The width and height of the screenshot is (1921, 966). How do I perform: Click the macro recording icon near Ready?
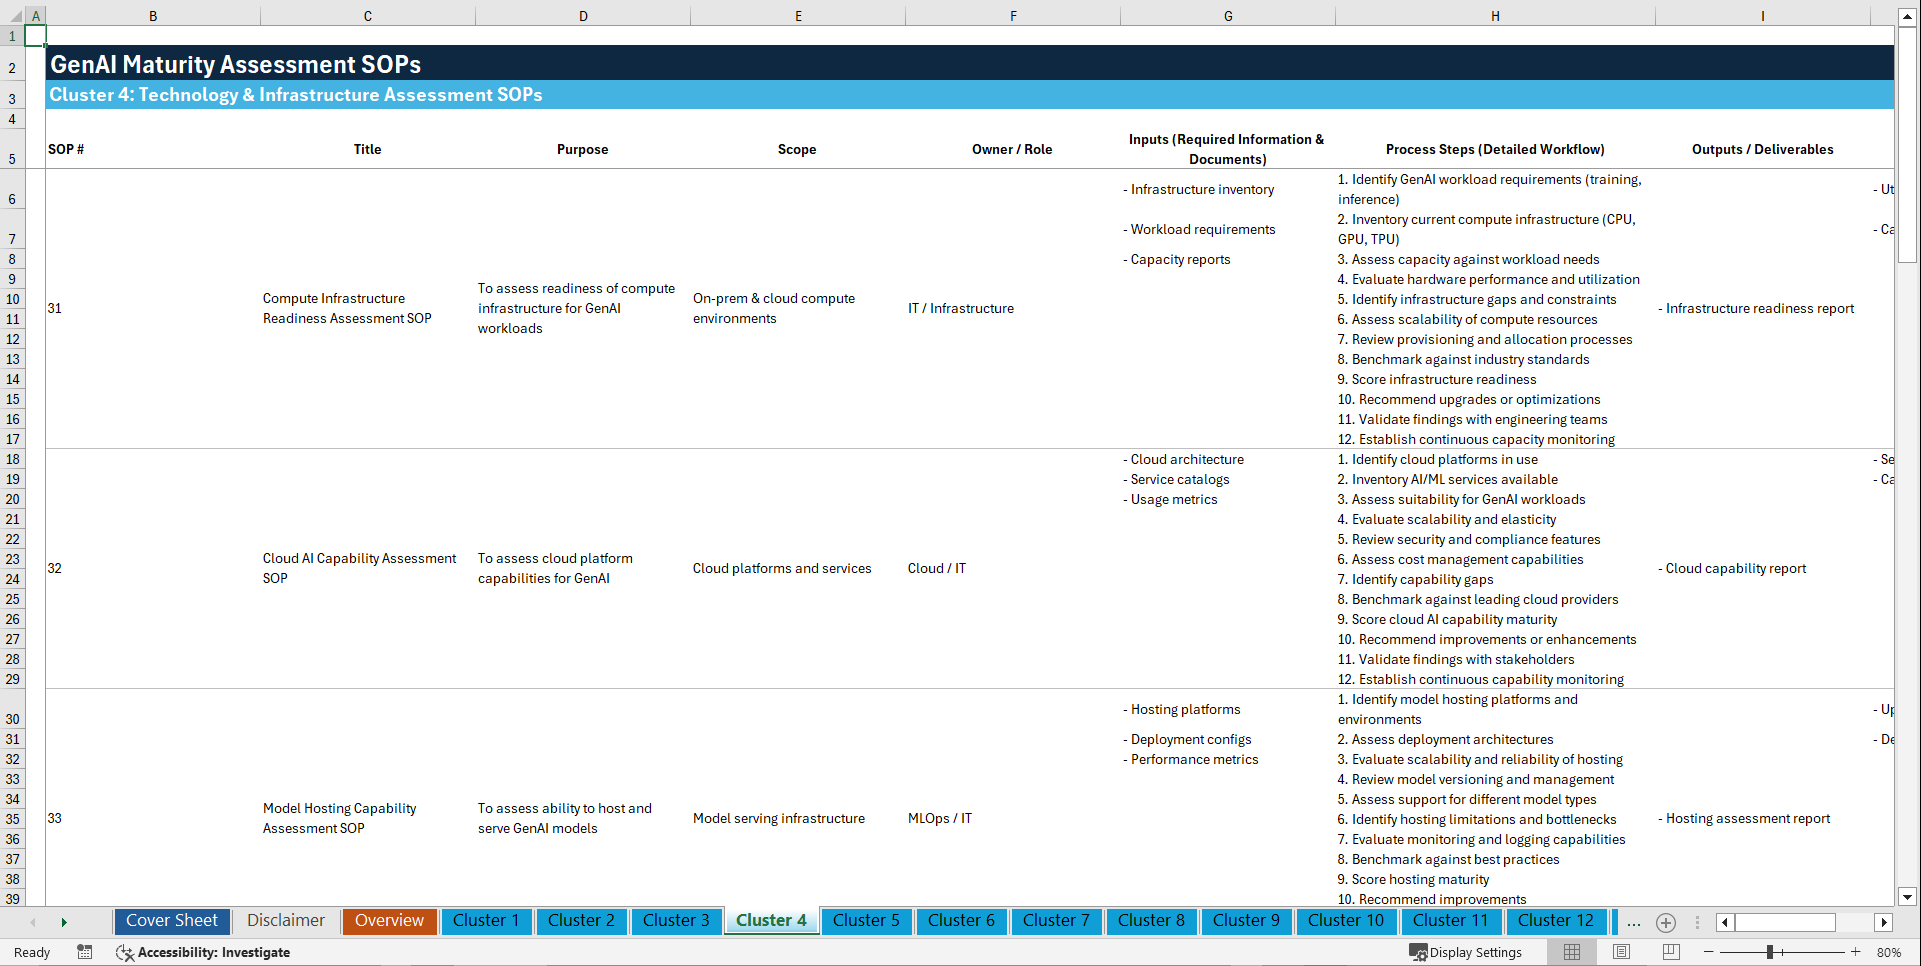(x=85, y=952)
